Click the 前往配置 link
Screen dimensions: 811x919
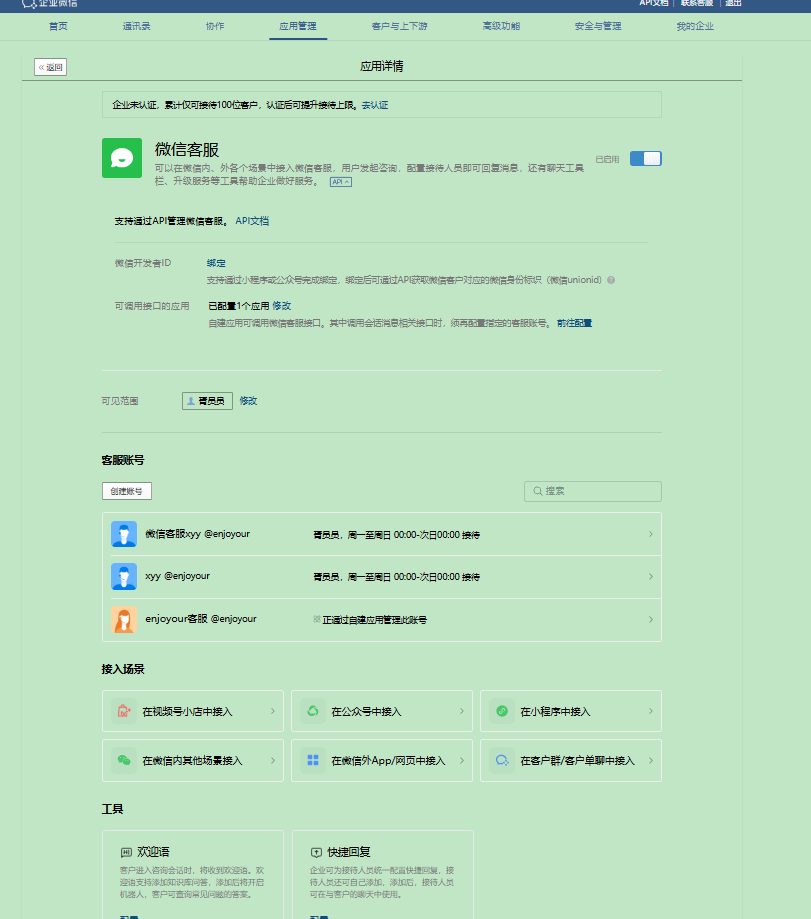click(x=574, y=323)
